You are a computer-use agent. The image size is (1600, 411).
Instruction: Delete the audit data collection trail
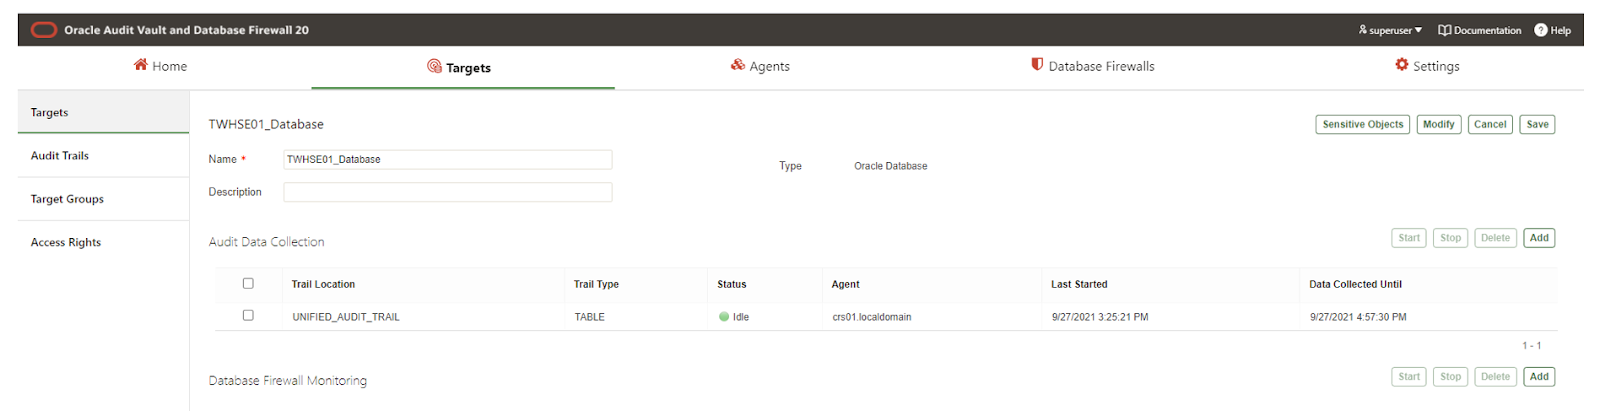click(1495, 238)
